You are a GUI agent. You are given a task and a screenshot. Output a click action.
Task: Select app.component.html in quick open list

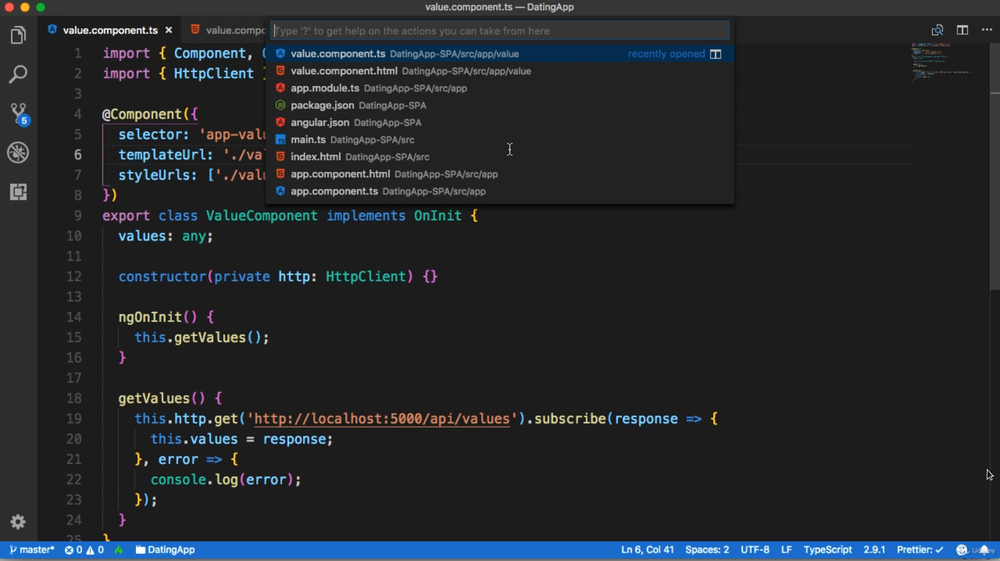pos(500,174)
